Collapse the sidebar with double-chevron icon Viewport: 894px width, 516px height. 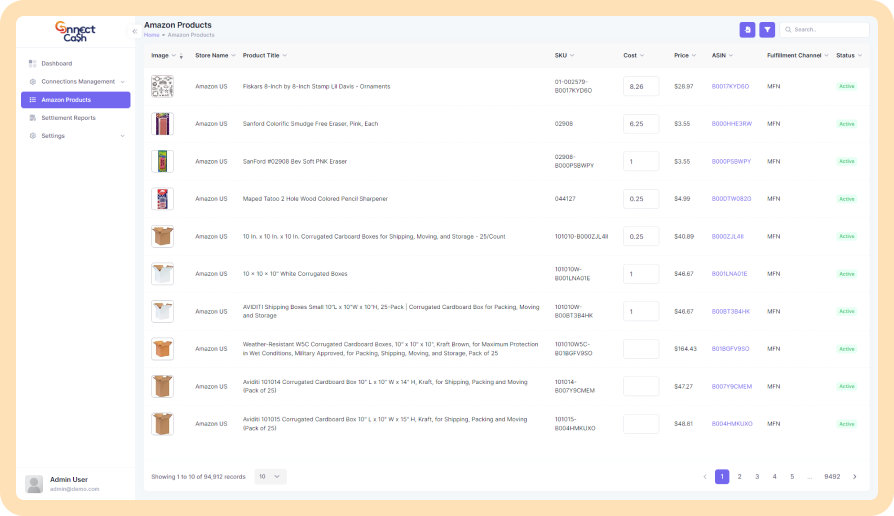click(134, 31)
